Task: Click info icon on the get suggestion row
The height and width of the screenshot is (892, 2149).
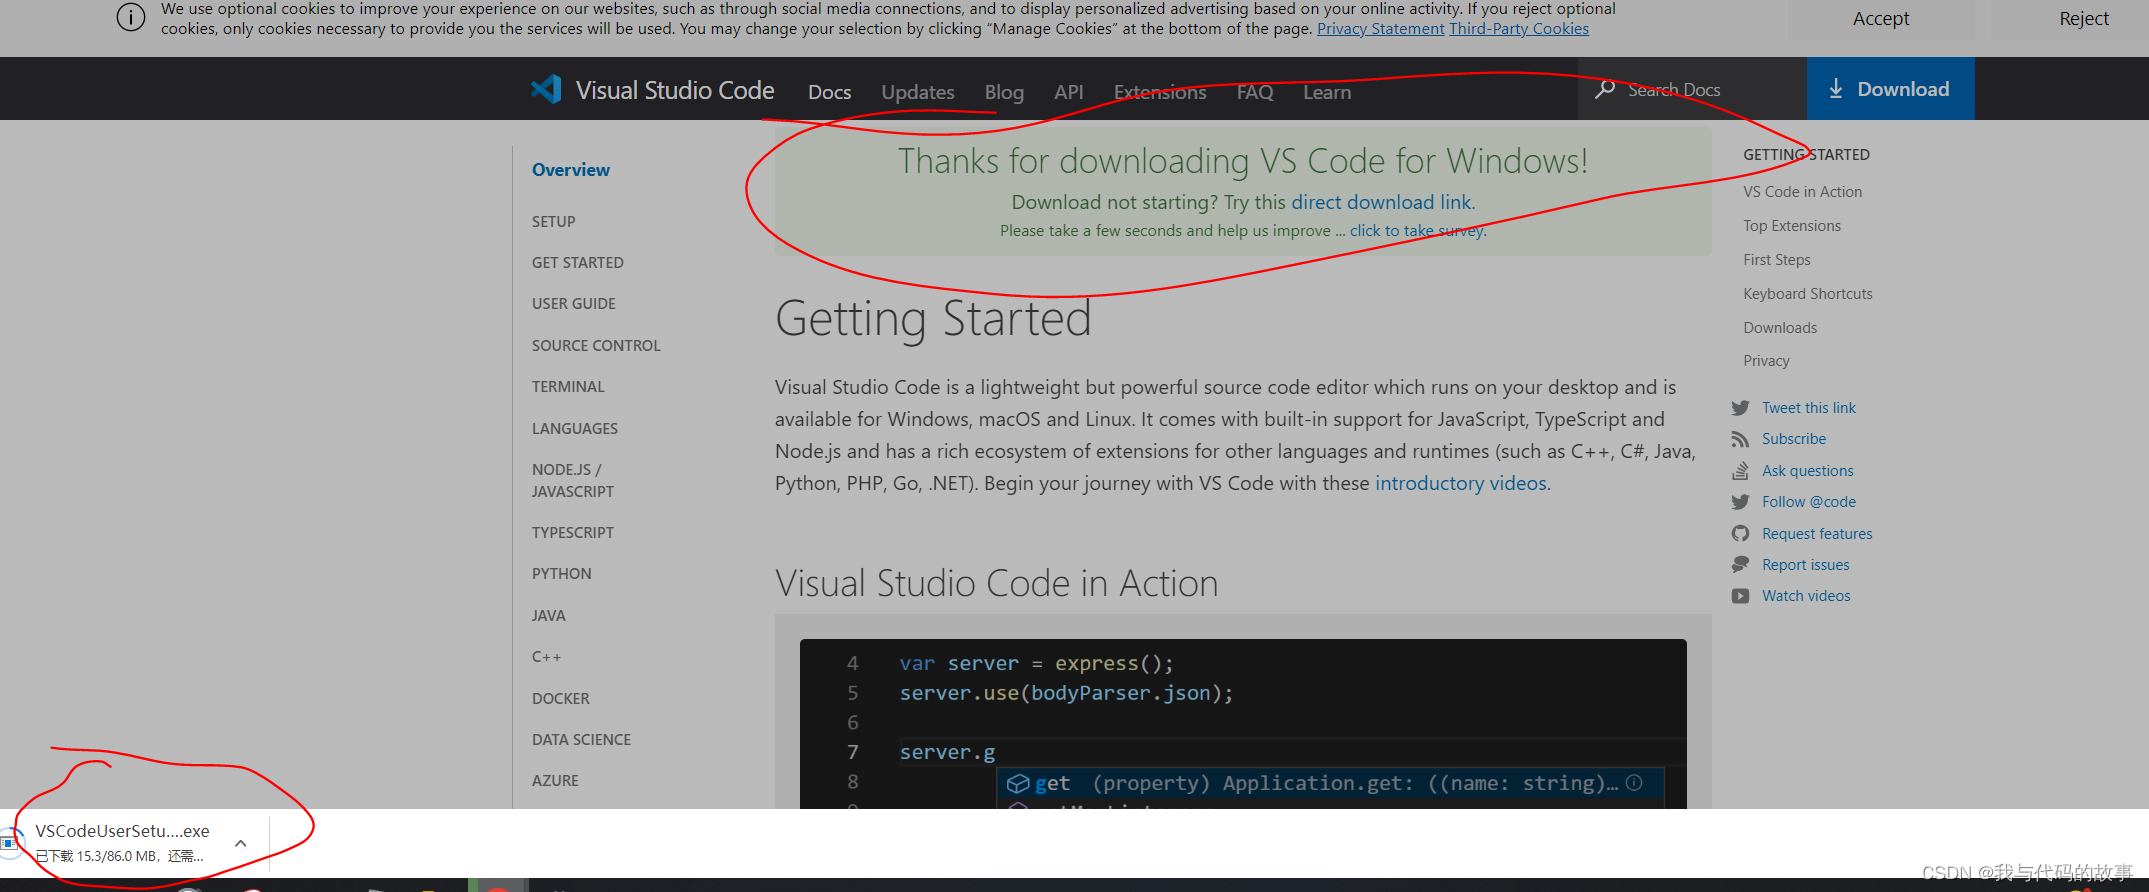Action: click(x=1634, y=783)
